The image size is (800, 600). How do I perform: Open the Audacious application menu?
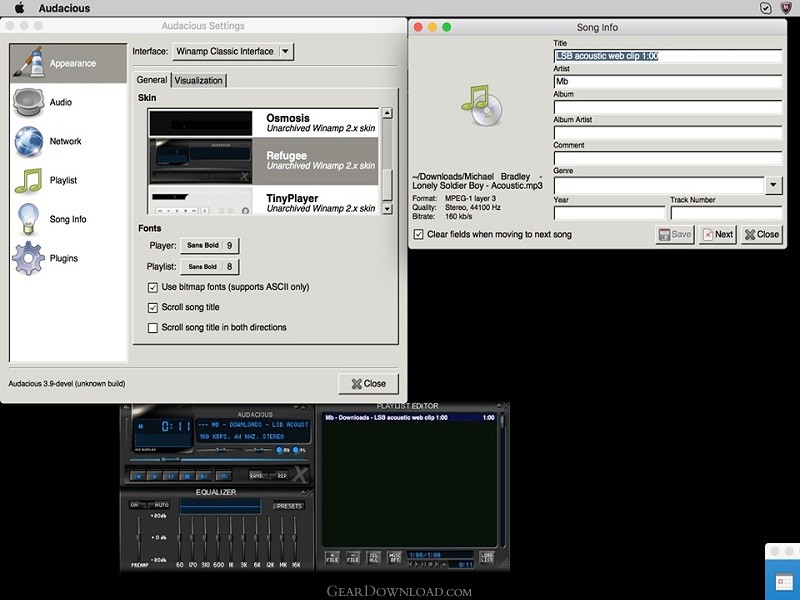point(64,8)
